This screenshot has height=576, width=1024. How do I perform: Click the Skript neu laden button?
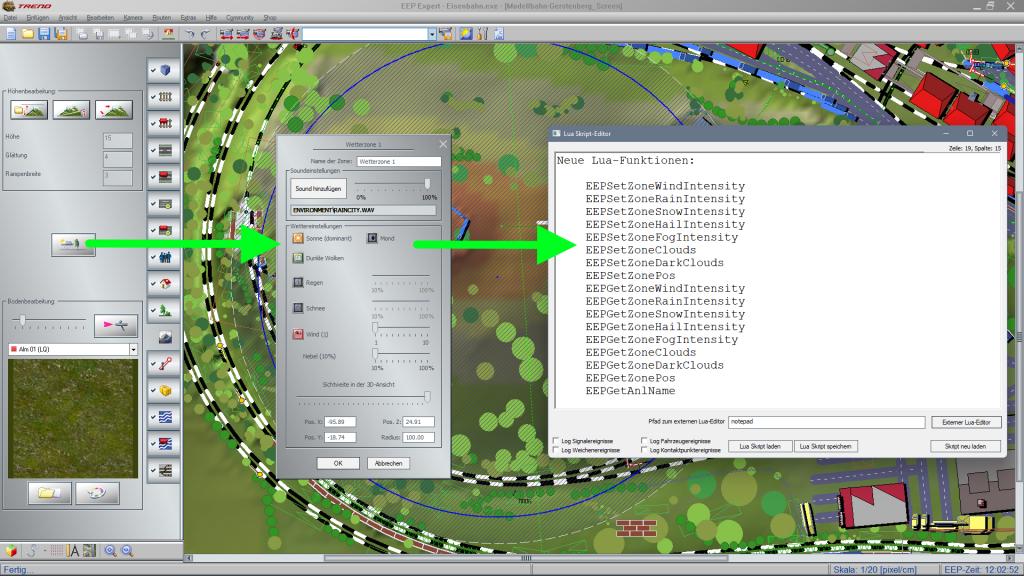click(x=965, y=447)
